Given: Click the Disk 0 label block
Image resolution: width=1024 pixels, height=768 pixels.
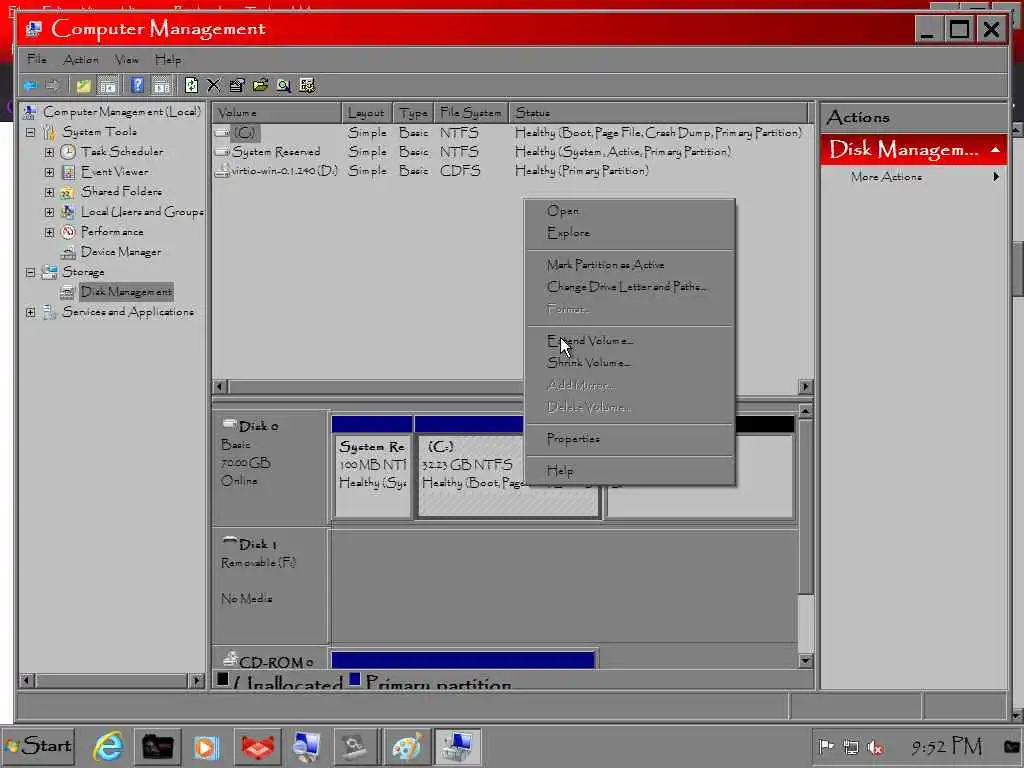Looking at the screenshot, I should pos(270,468).
